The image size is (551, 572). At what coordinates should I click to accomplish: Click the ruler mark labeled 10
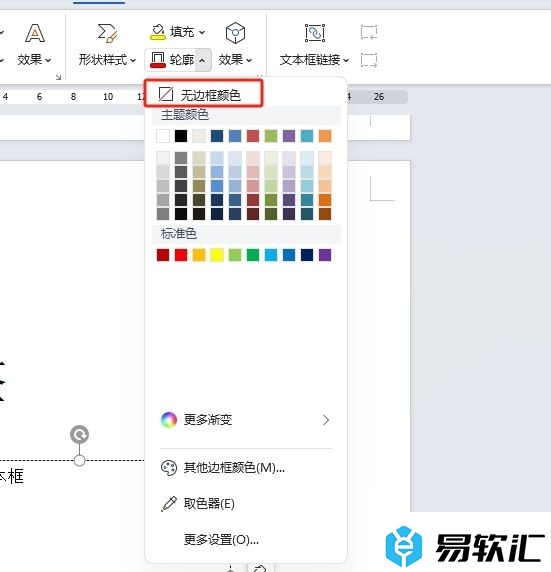pos(108,97)
